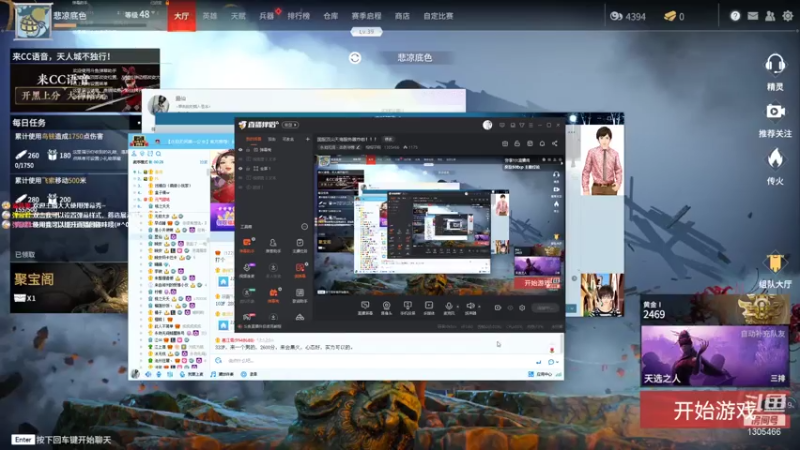
Task: Open the mode dropdown pill beside streaming app logo
Action: (290, 125)
